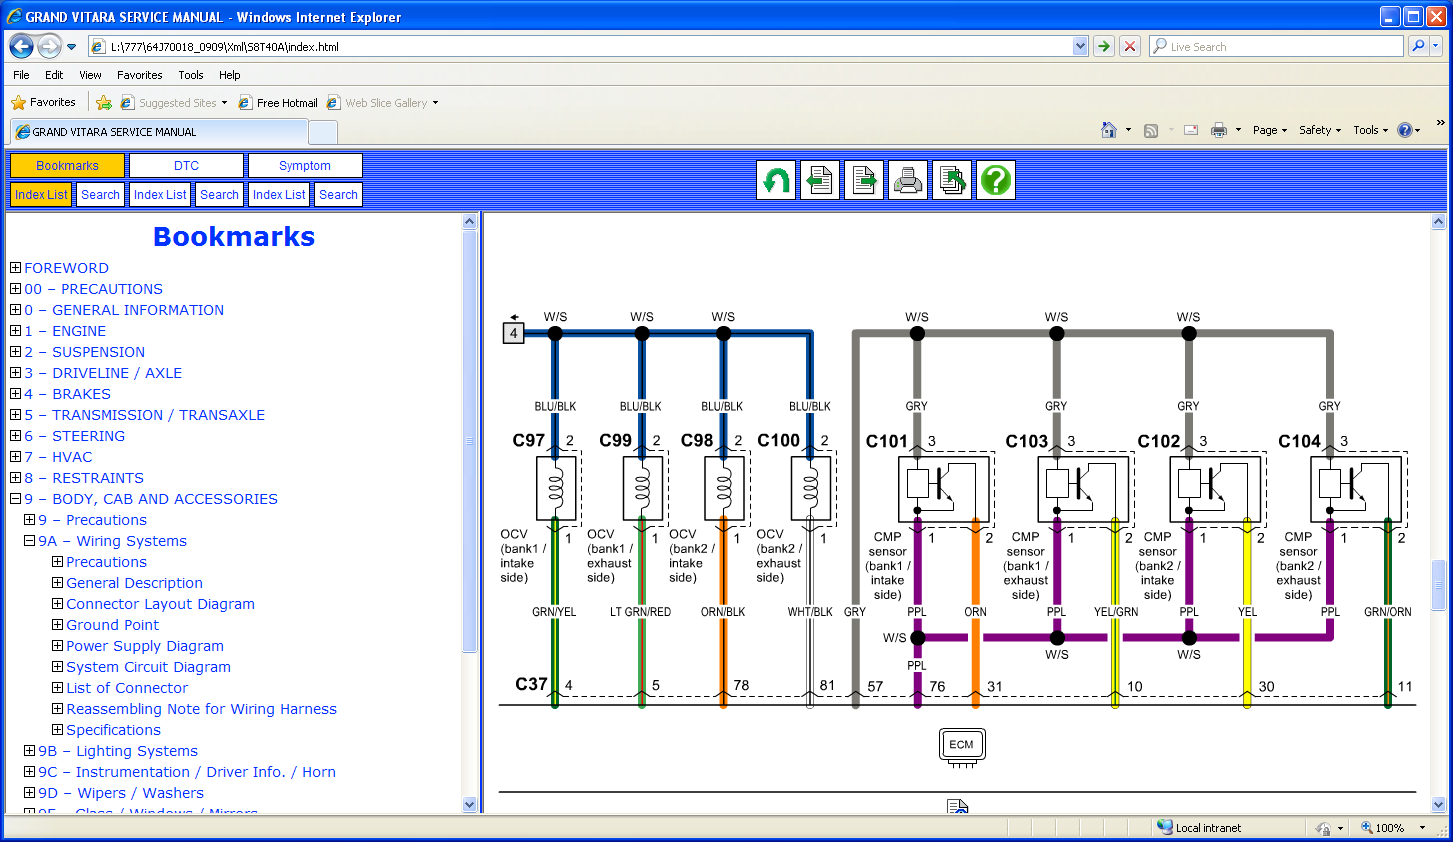Image resolution: width=1453 pixels, height=842 pixels.
Task: Open the new blank tab button
Action: point(323,132)
